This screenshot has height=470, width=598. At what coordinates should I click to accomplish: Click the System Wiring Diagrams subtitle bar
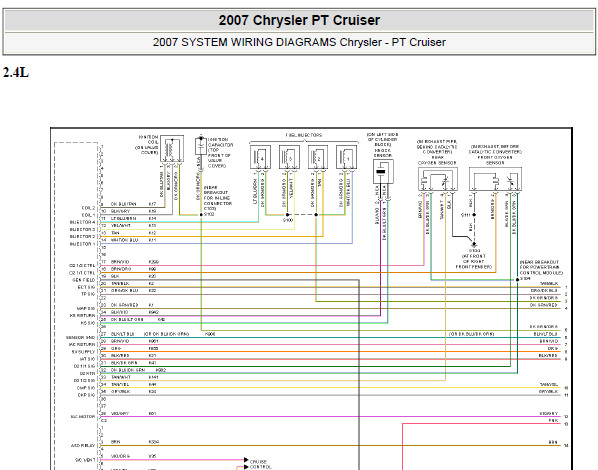299,42
